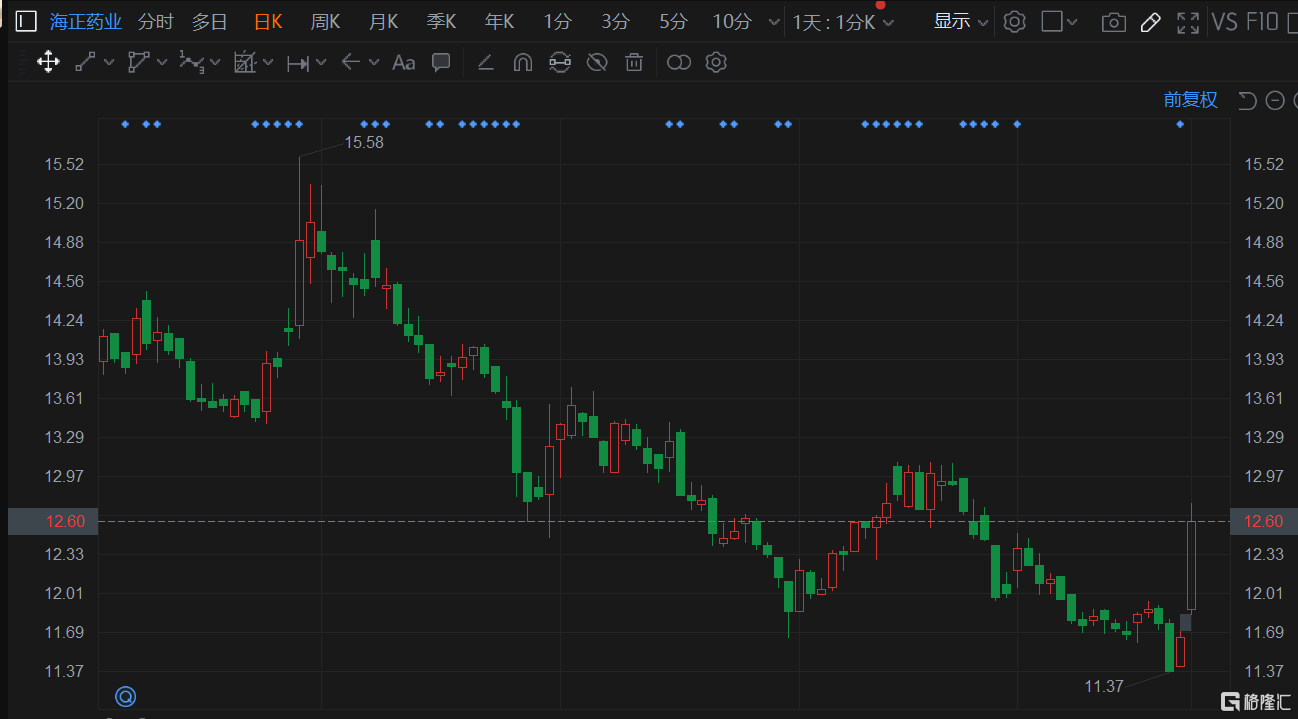Switch to the 多日 tab
The image size is (1298, 719).
[x=210, y=22]
